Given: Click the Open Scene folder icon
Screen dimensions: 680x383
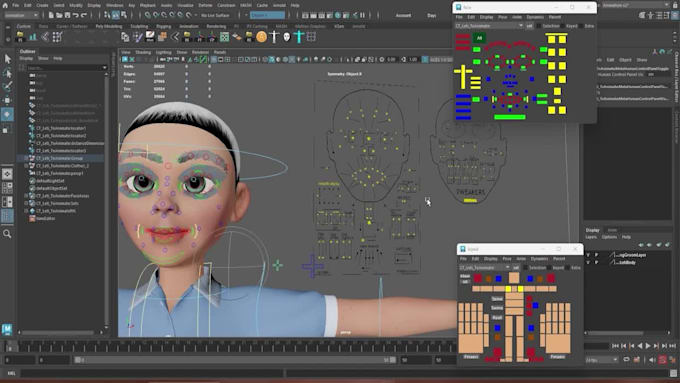Looking at the screenshot, I should tap(59, 15).
